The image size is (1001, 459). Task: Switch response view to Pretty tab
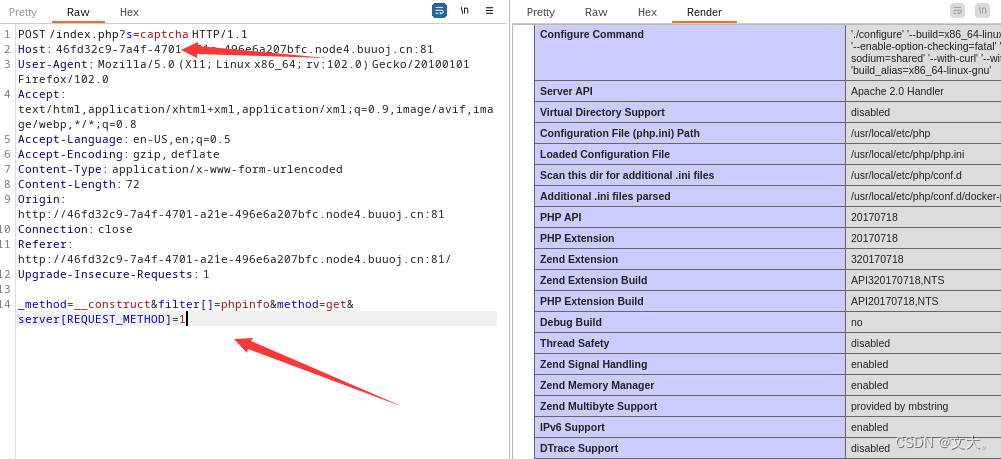tap(541, 12)
